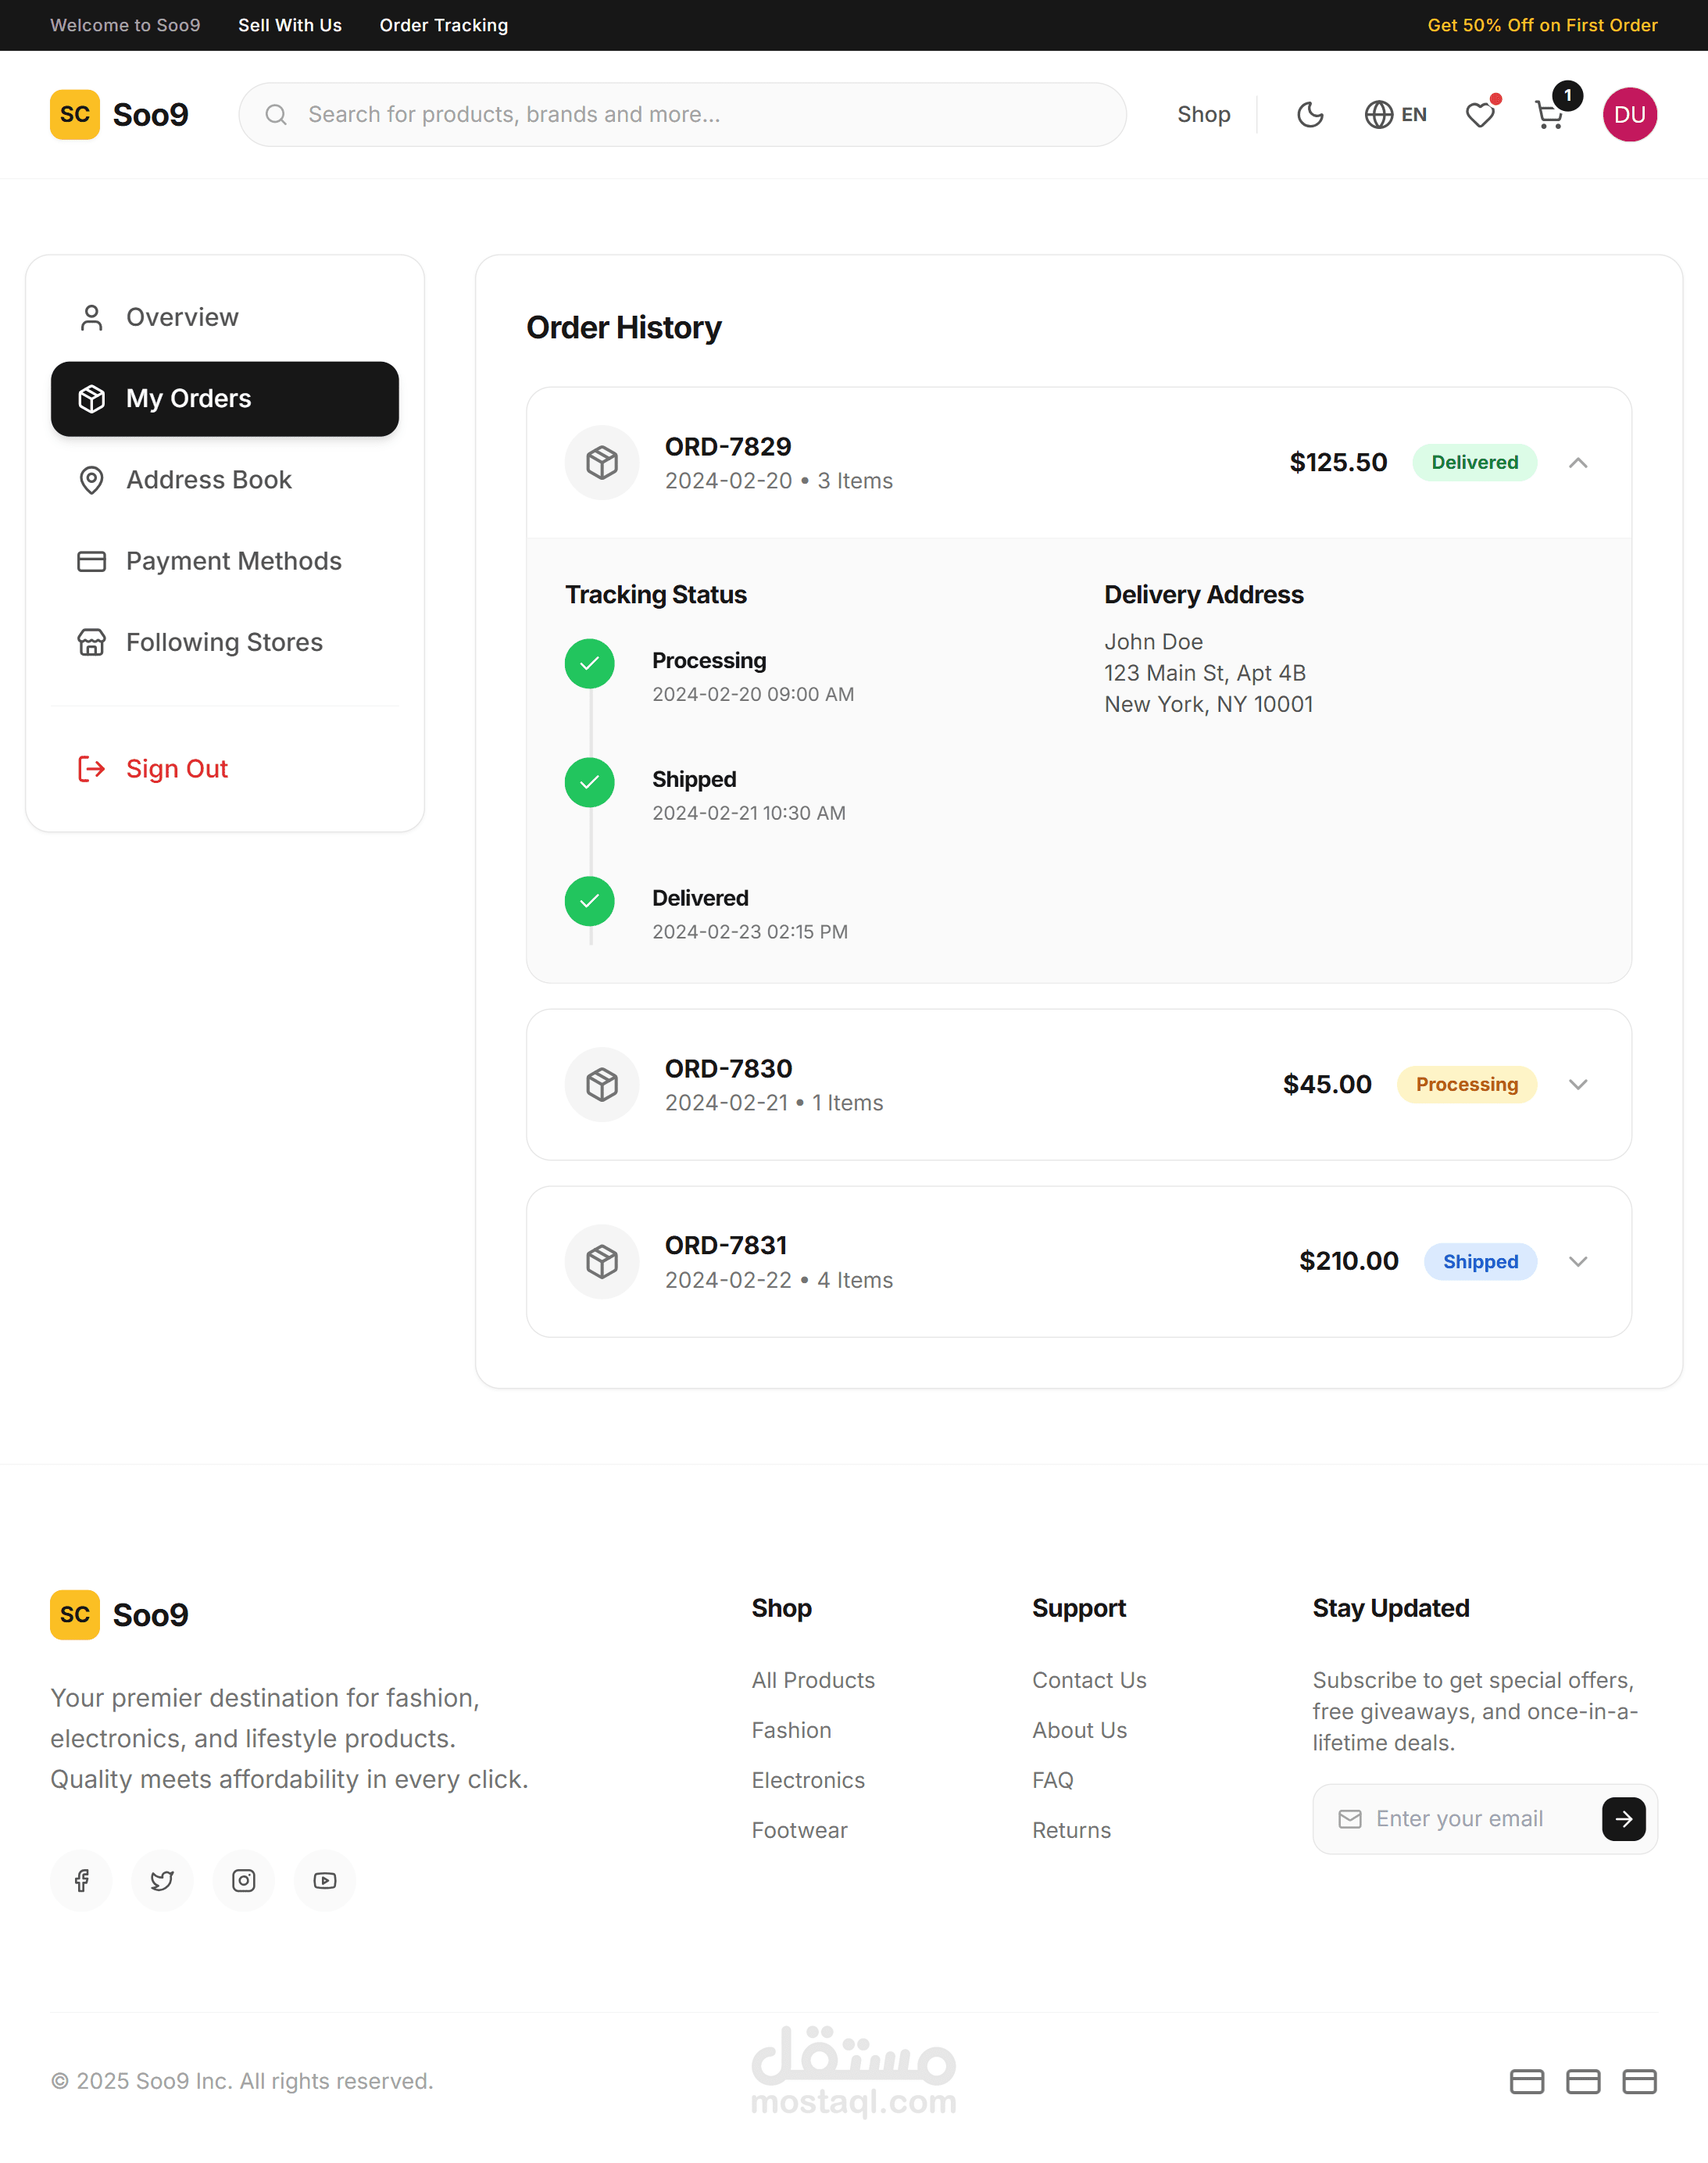Toggle dark mode with the moon icon

(x=1310, y=115)
